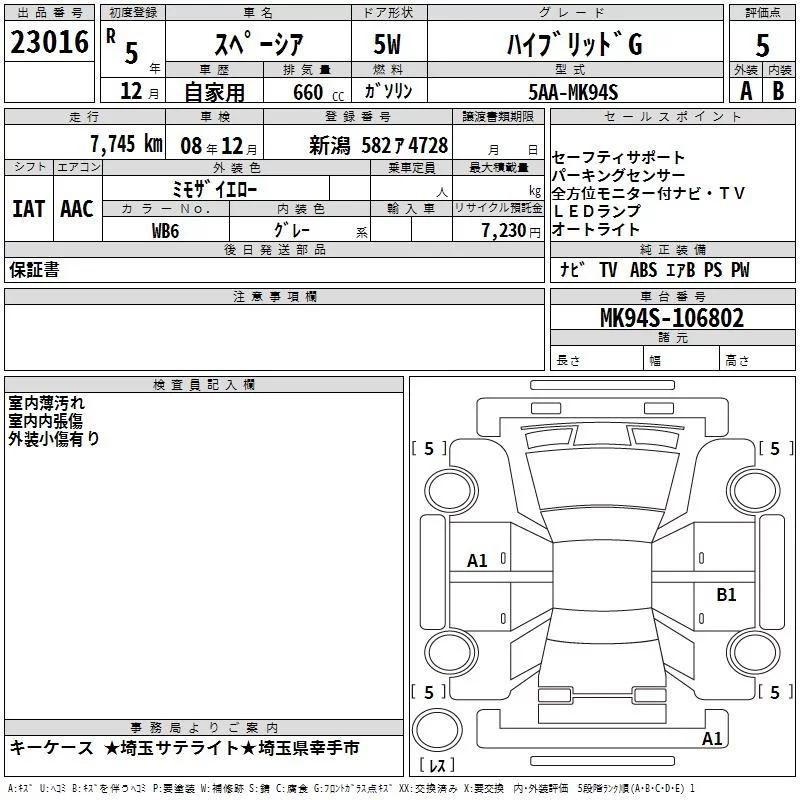This screenshot has width=800, height=800.
Task: Click the 譲渡書類期限 header
Action: point(498,117)
